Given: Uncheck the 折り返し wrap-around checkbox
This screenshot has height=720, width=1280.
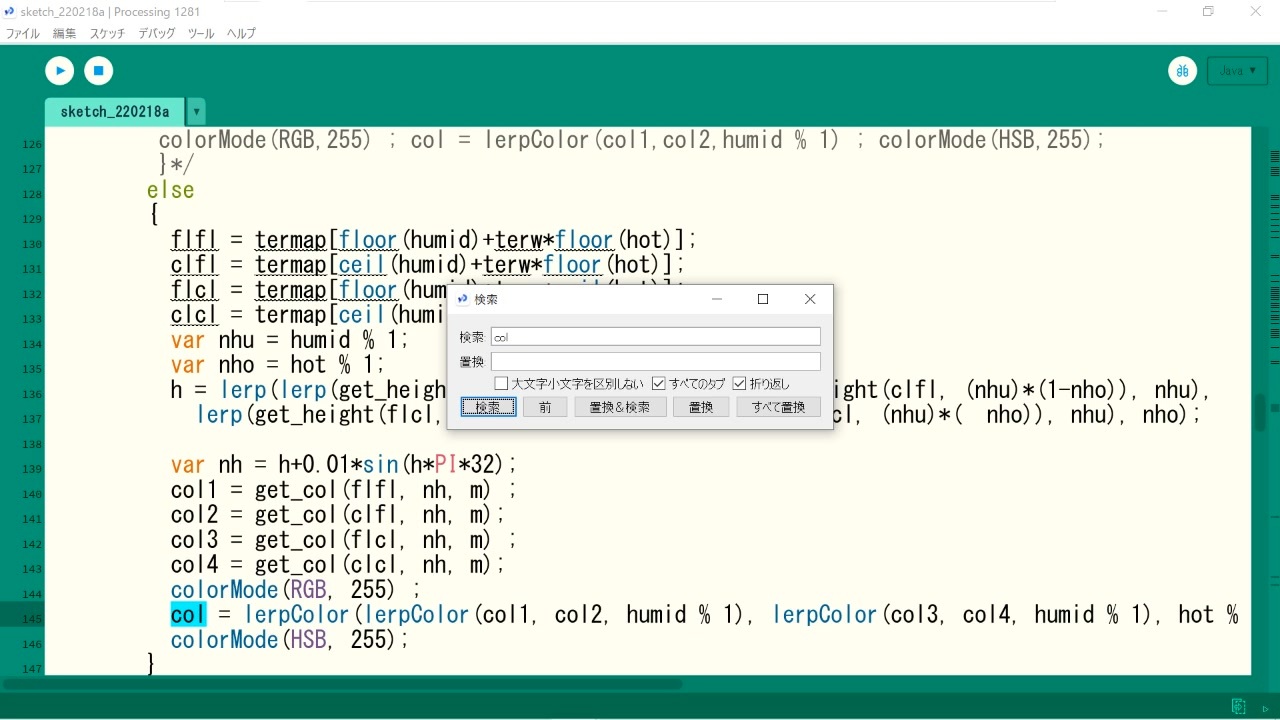Looking at the screenshot, I should (739, 383).
